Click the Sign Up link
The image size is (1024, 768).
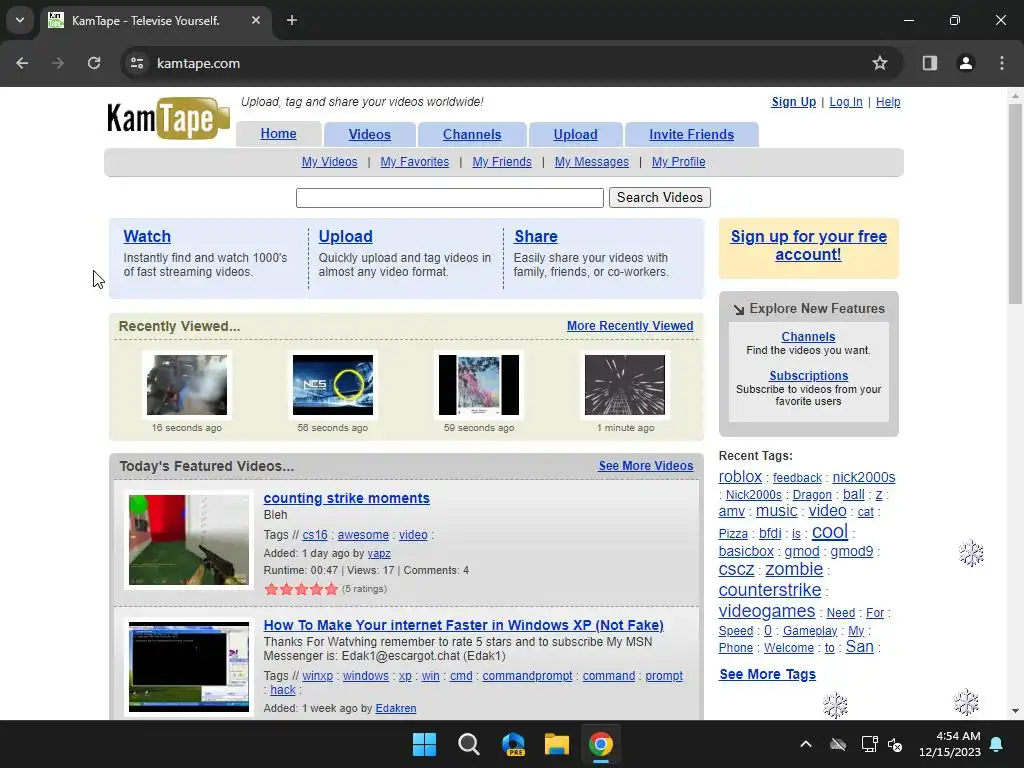point(793,102)
